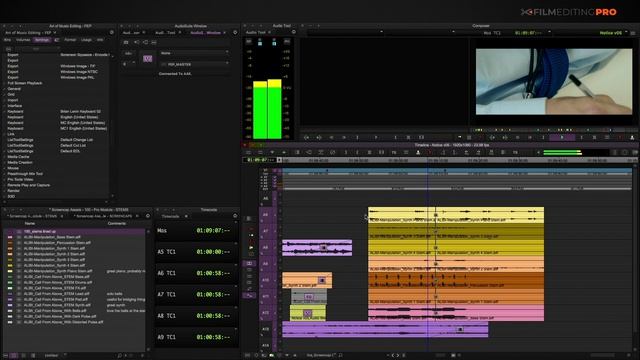
Task: Click the record monitor video frame
Action: click(x=554, y=82)
